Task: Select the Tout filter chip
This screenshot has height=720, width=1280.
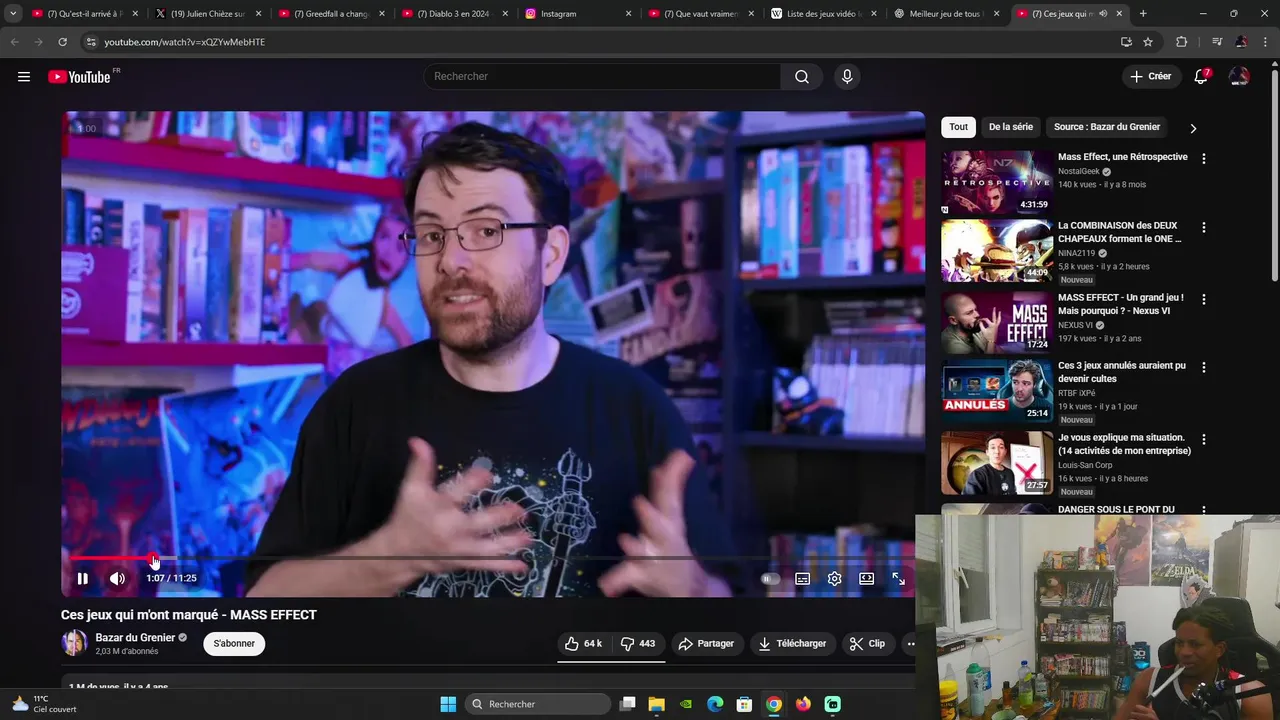Action: (958, 127)
